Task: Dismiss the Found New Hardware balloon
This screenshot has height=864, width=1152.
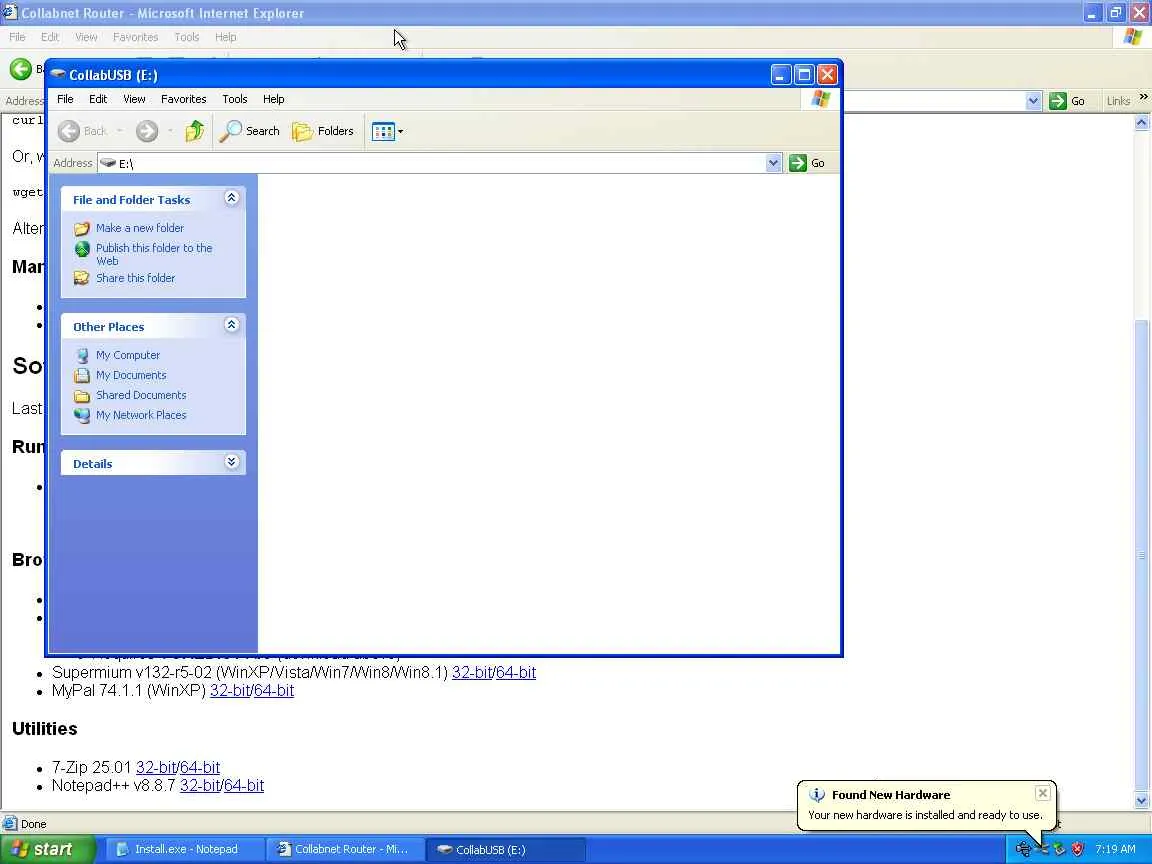Action: tap(1043, 793)
